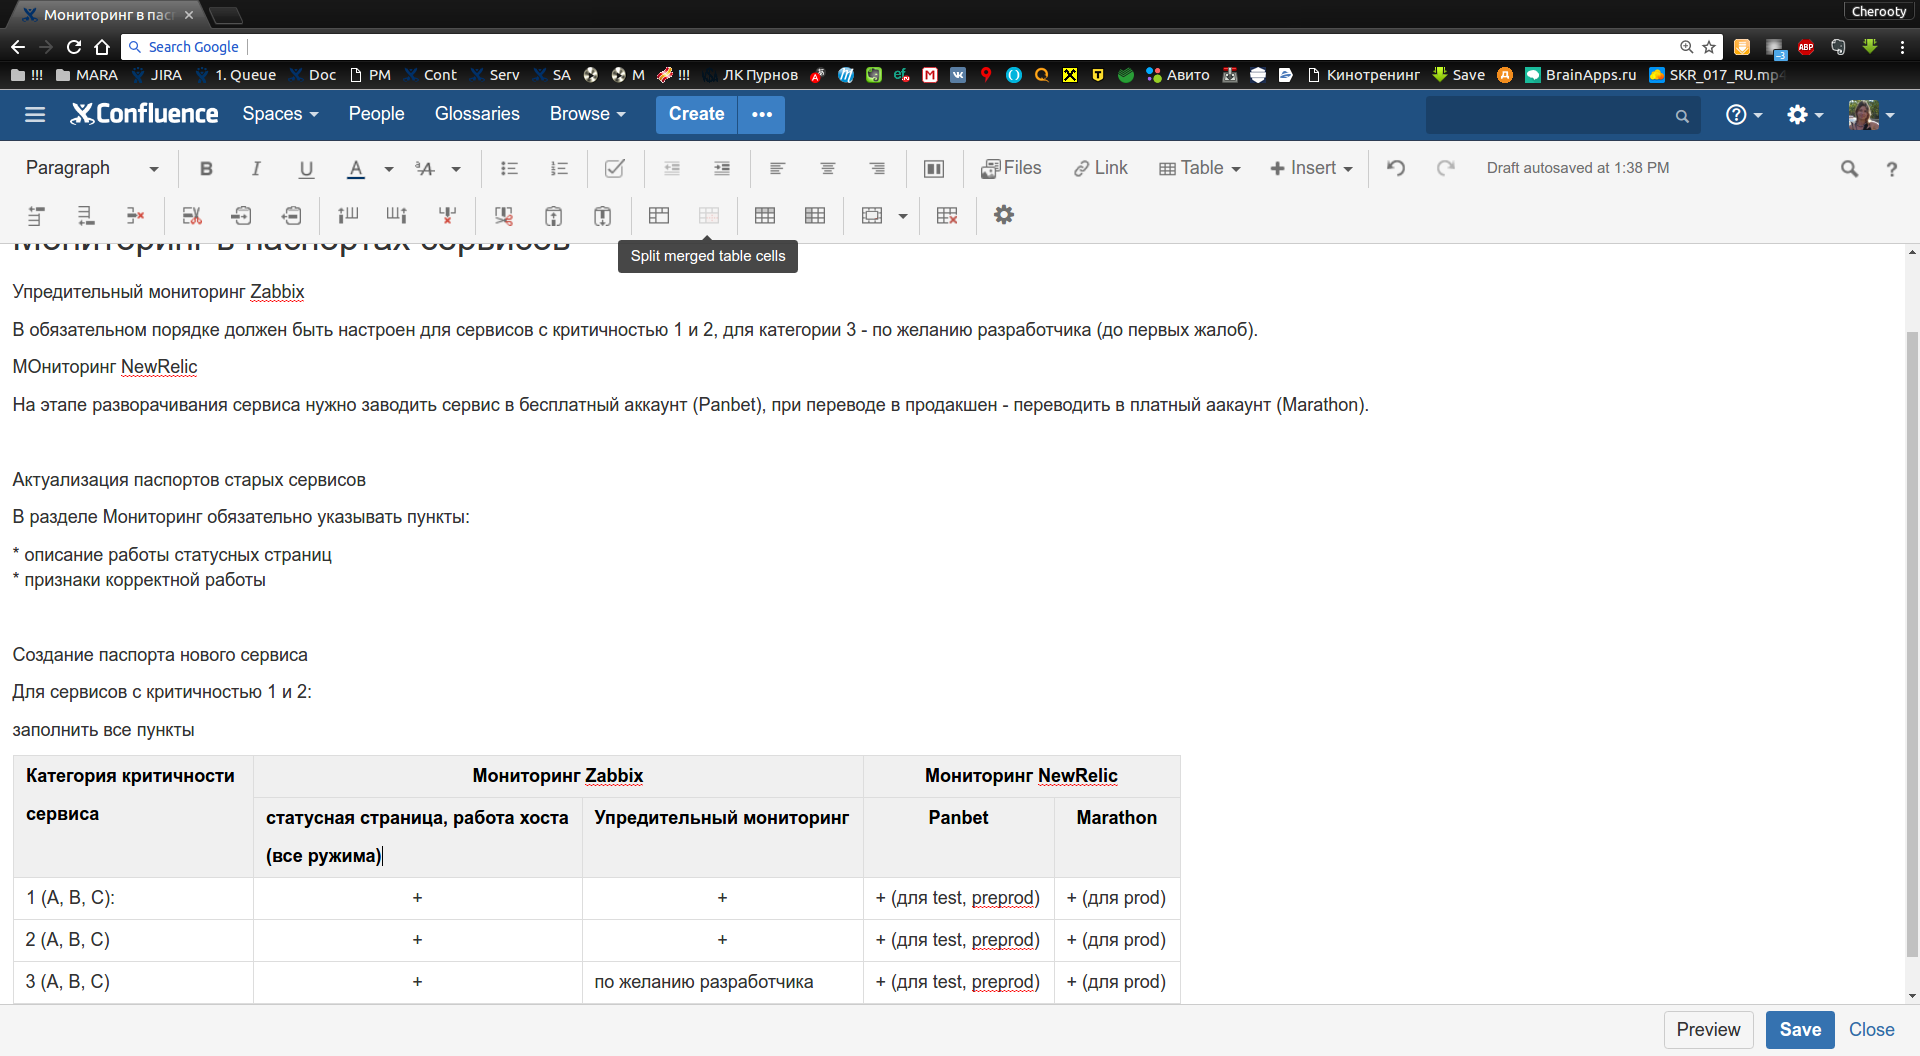Image resolution: width=1920 pixels, height=1056 pixels.
Task: Apply the current text color
Action: (356, 169)
